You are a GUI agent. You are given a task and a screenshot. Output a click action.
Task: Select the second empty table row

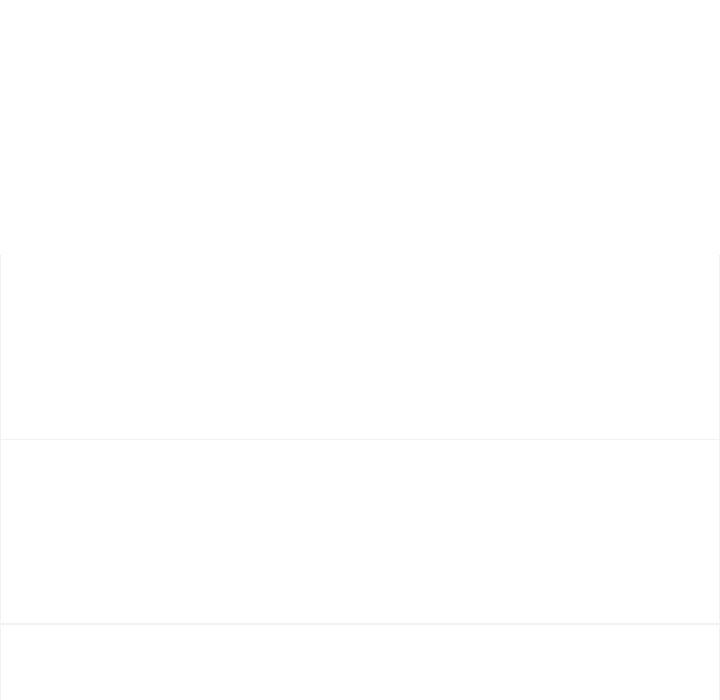360,531
